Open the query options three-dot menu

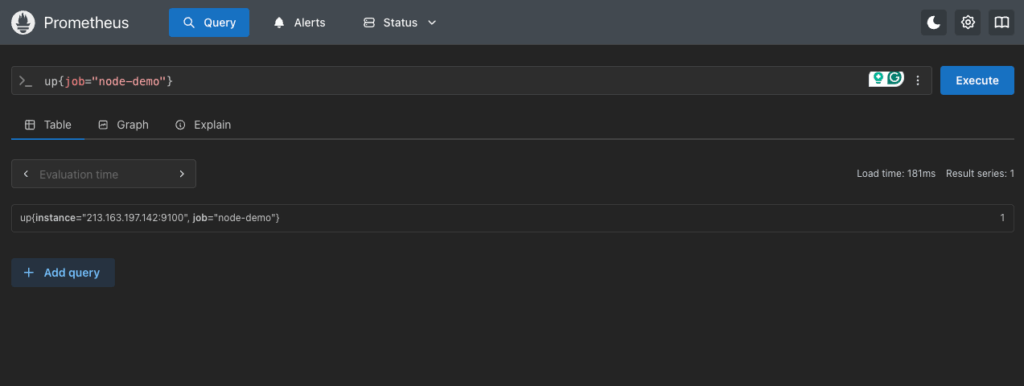[918, 80]
